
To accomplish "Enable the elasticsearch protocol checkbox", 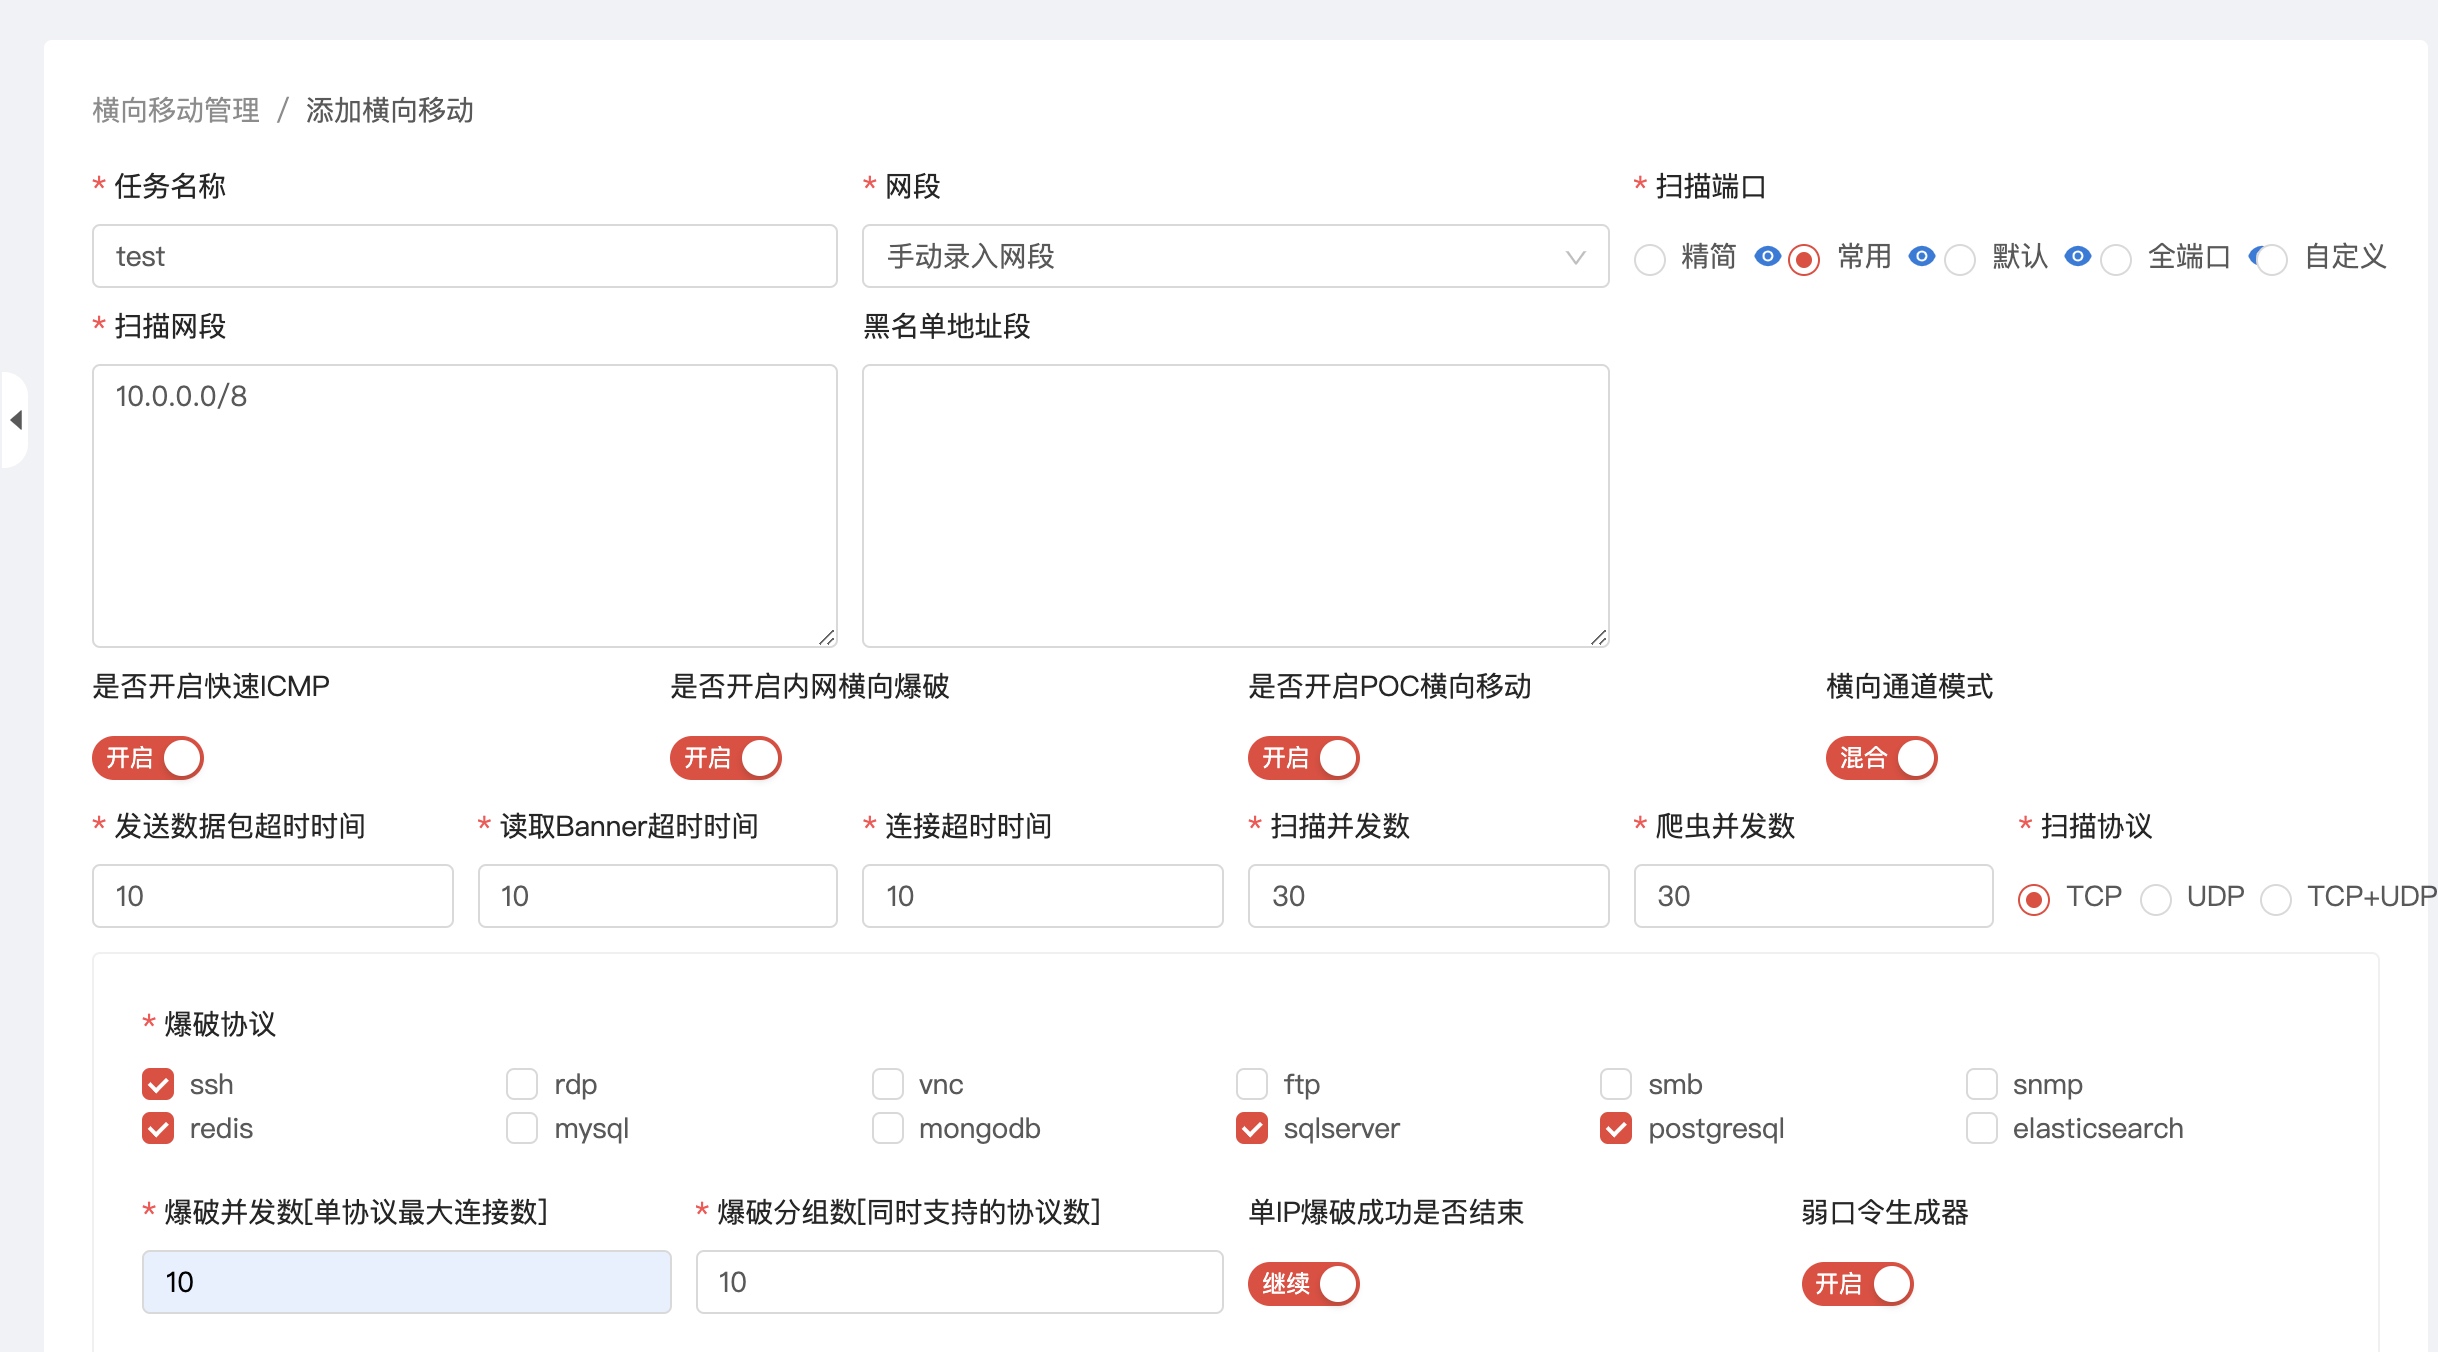I will click(x=1981, y=1128).
